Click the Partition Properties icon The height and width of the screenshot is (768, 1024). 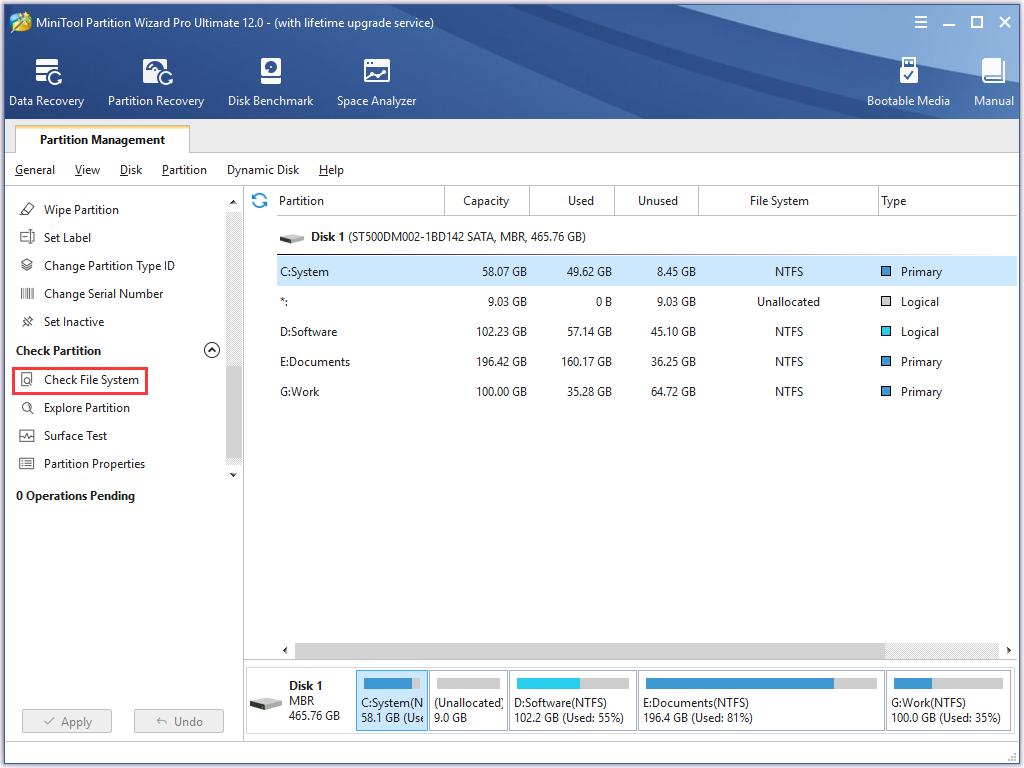27,464
